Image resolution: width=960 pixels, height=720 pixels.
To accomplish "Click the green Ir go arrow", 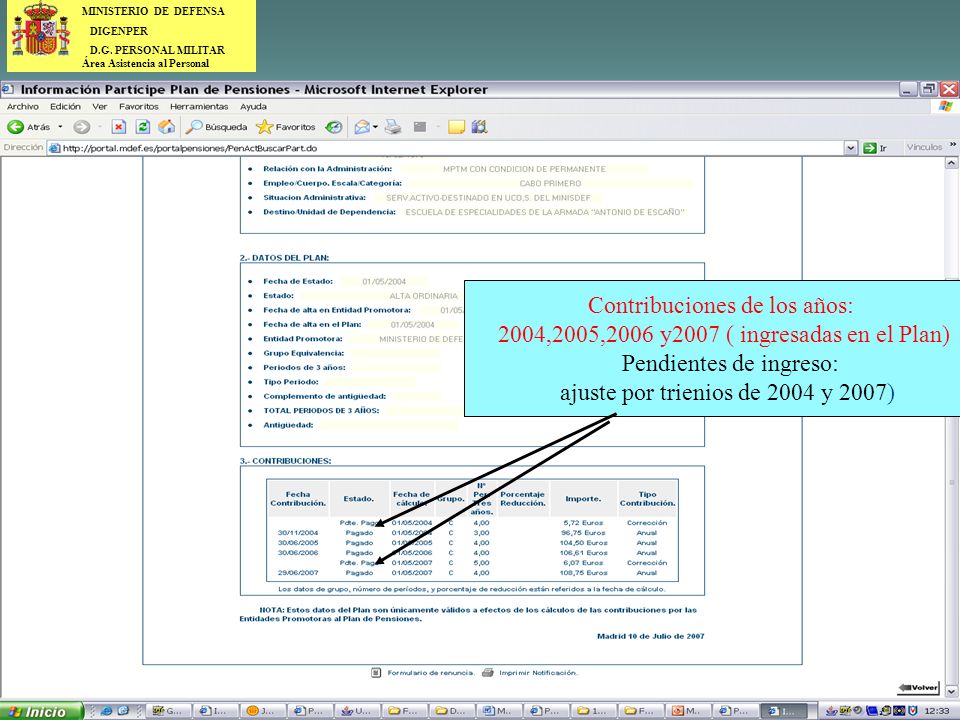I will 869,148.
